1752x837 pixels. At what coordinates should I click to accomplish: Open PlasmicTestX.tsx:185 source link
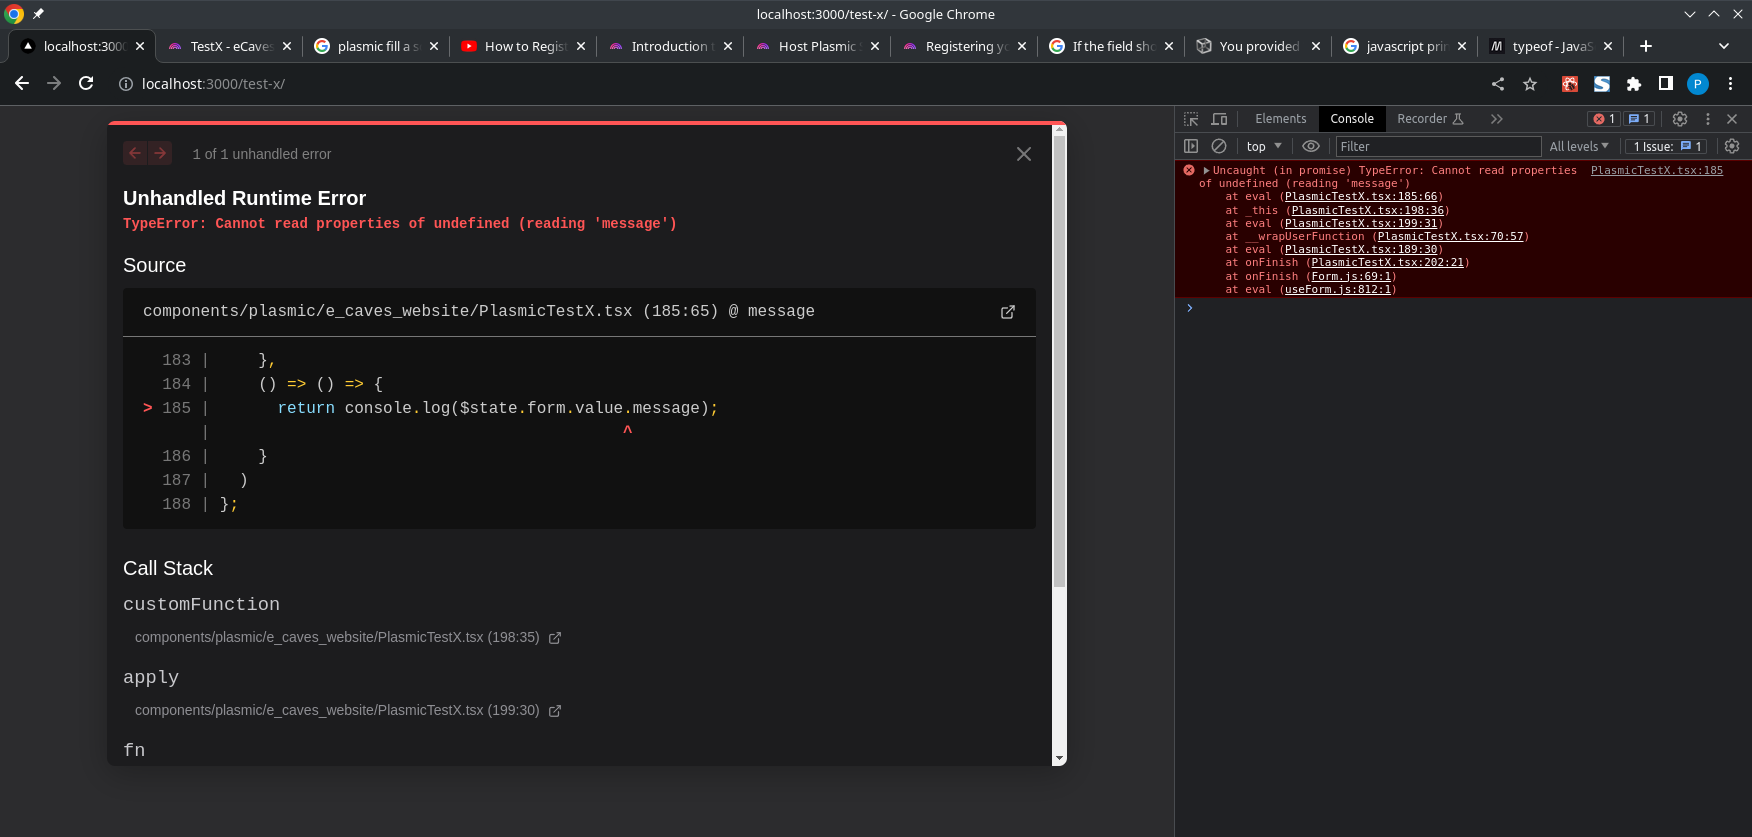pyautogui.click(x=1656, y=171)
